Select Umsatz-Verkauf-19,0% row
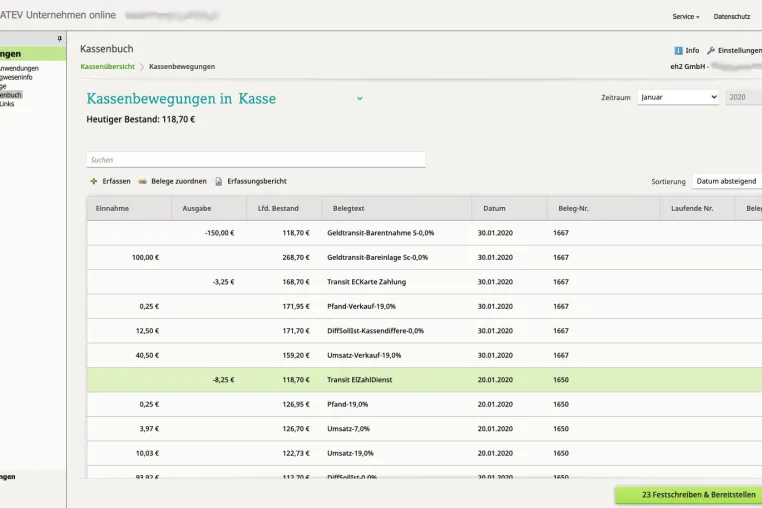The image size is (762, 508). [x=424, y=355]
